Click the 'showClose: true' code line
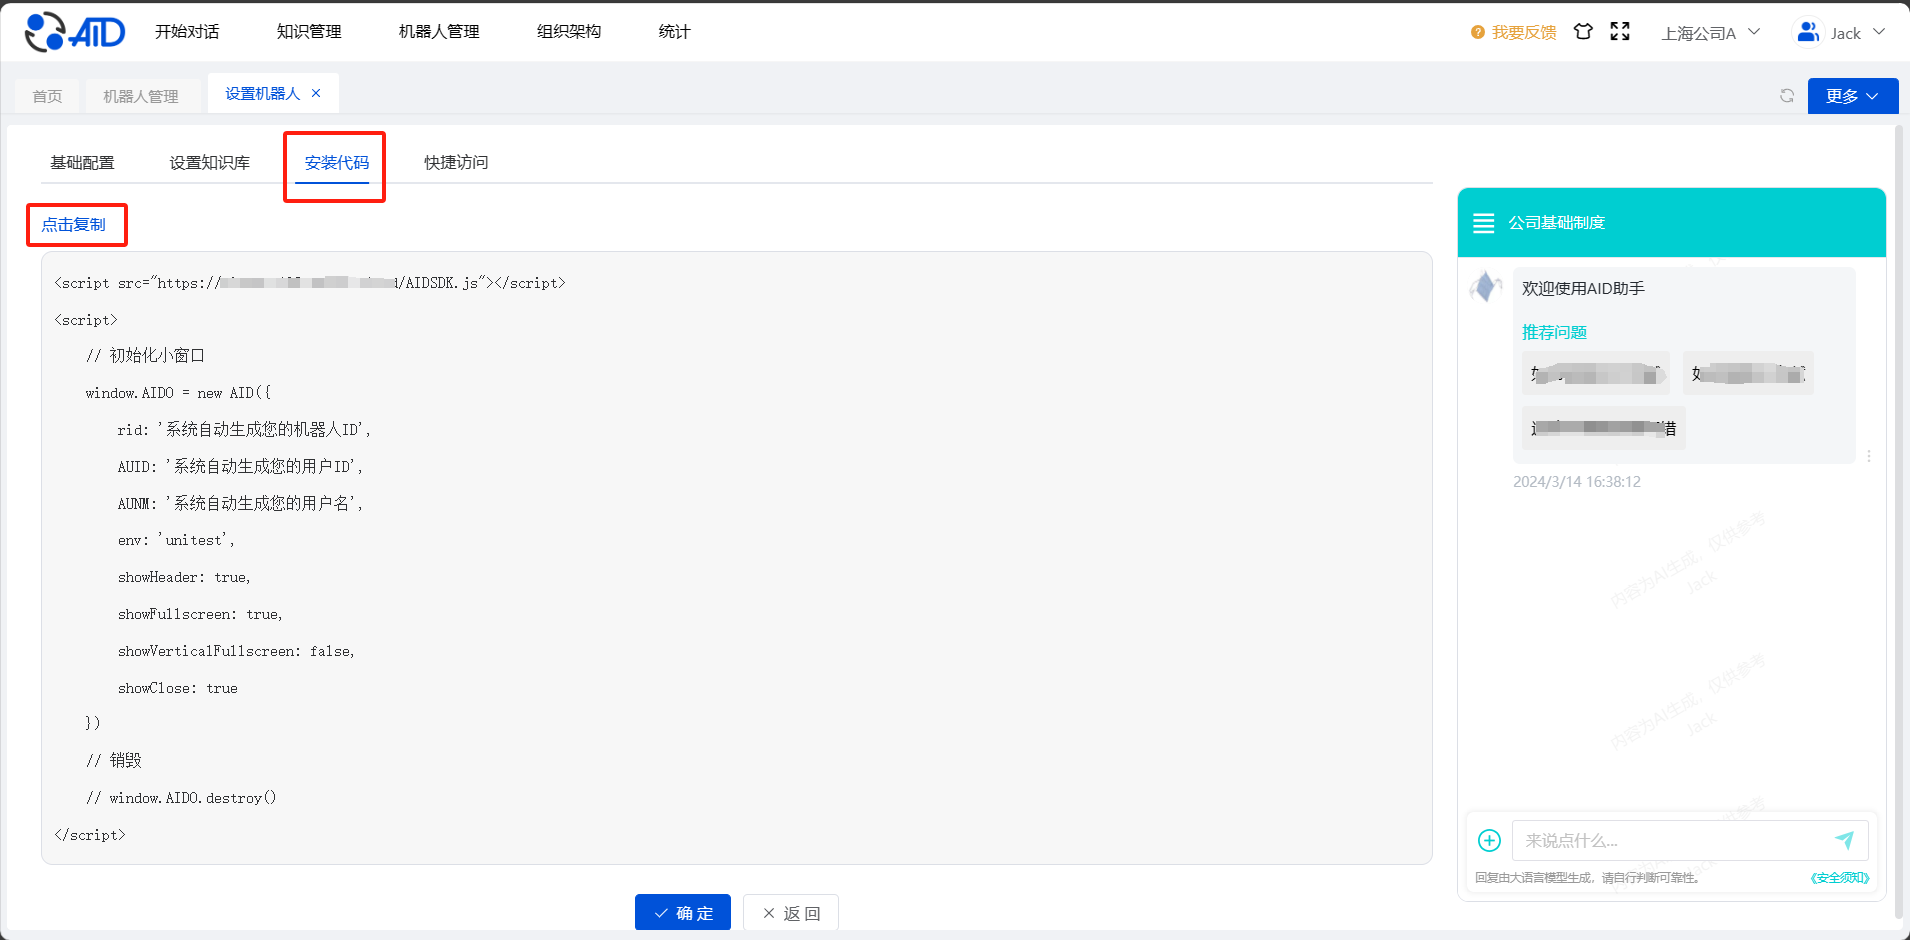This screenshot has height=940, width=1910. (178, 688)
